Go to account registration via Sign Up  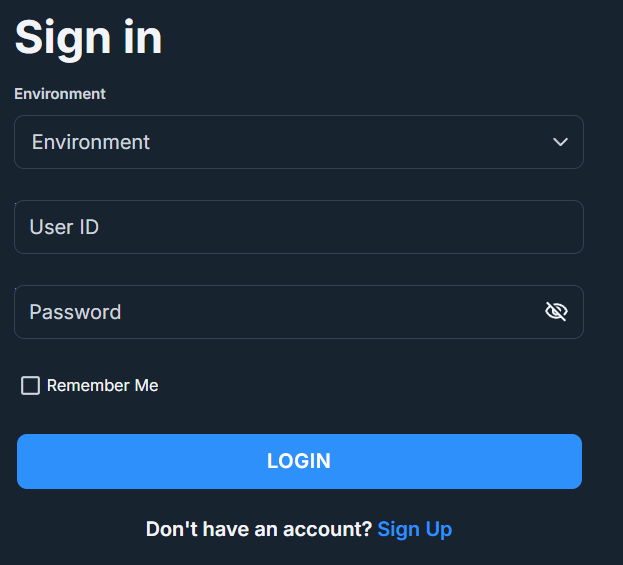click(414, 529)
